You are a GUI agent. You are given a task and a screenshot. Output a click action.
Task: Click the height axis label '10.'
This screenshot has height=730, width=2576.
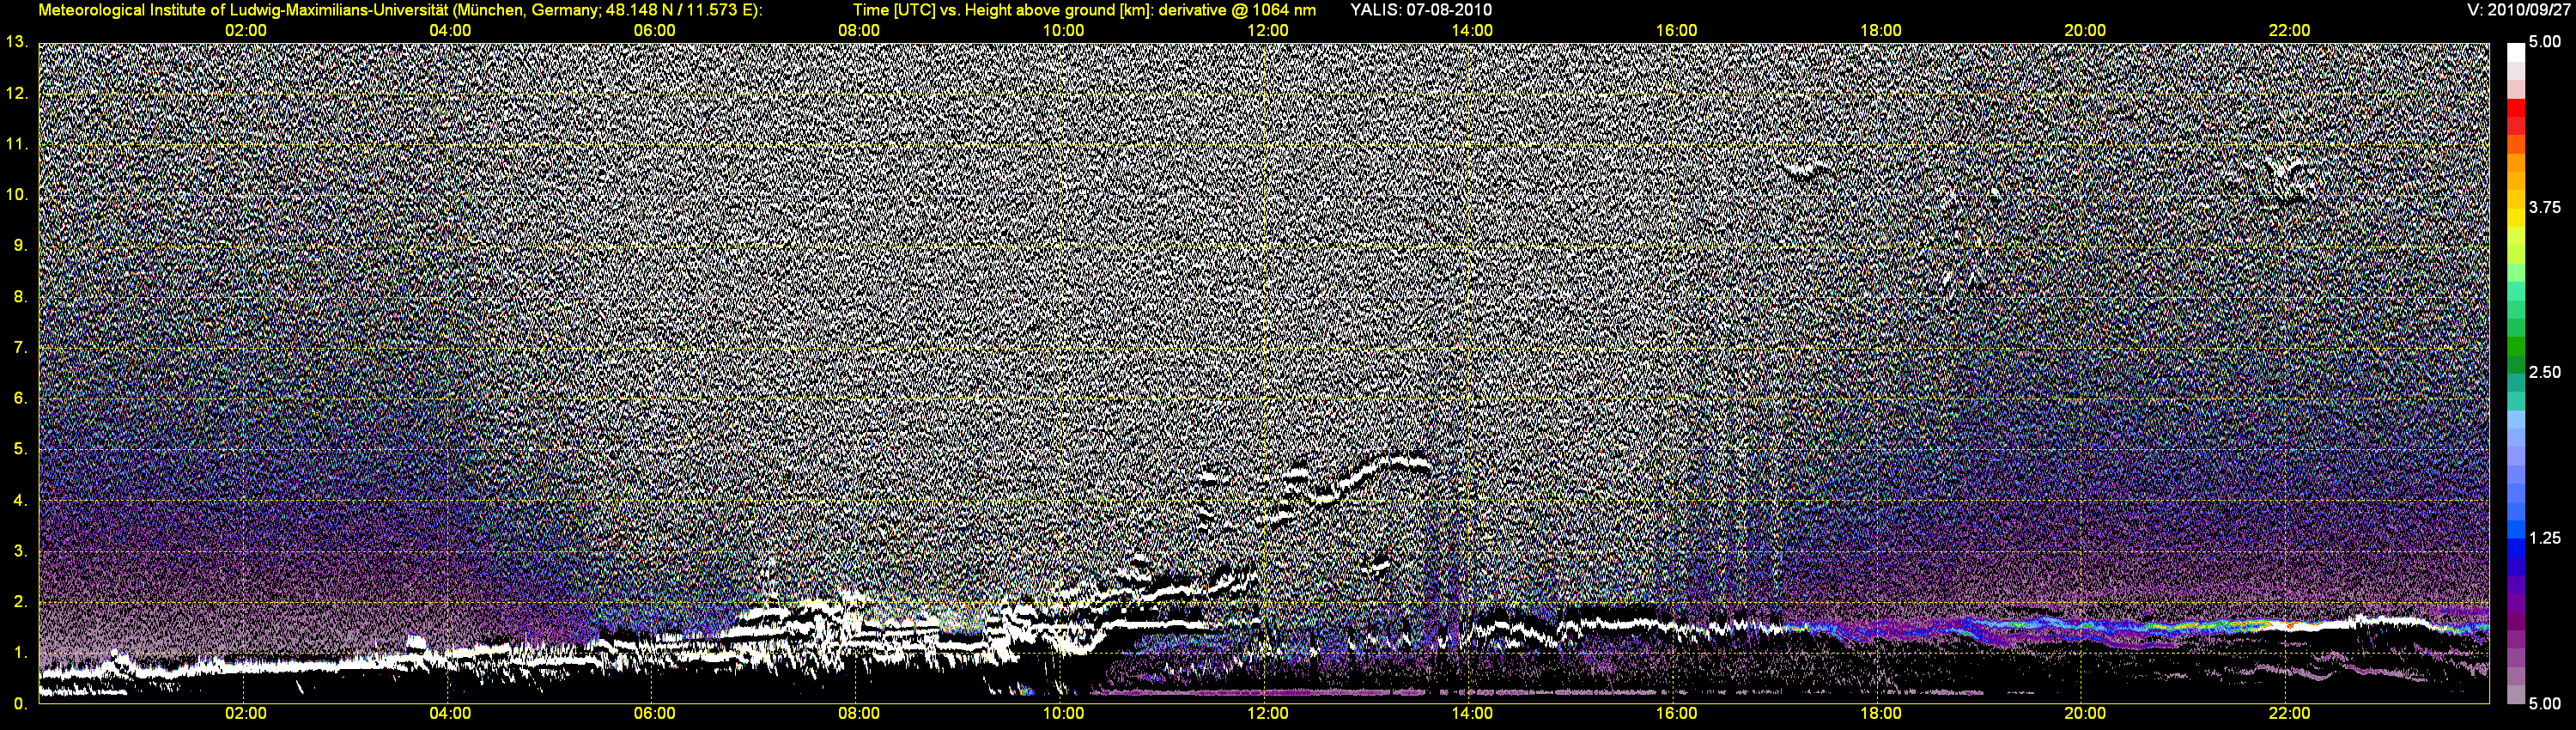[17, 195]
